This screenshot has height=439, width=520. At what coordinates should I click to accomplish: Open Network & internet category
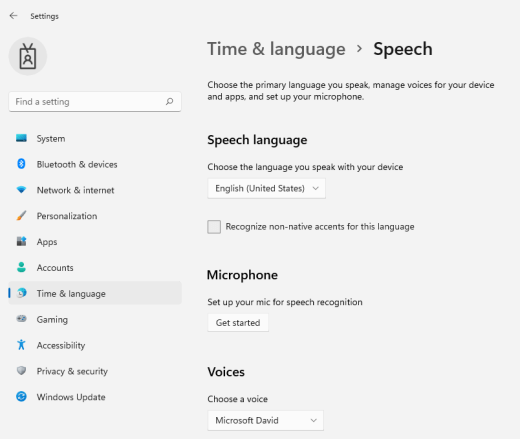[x=95, y=190]
